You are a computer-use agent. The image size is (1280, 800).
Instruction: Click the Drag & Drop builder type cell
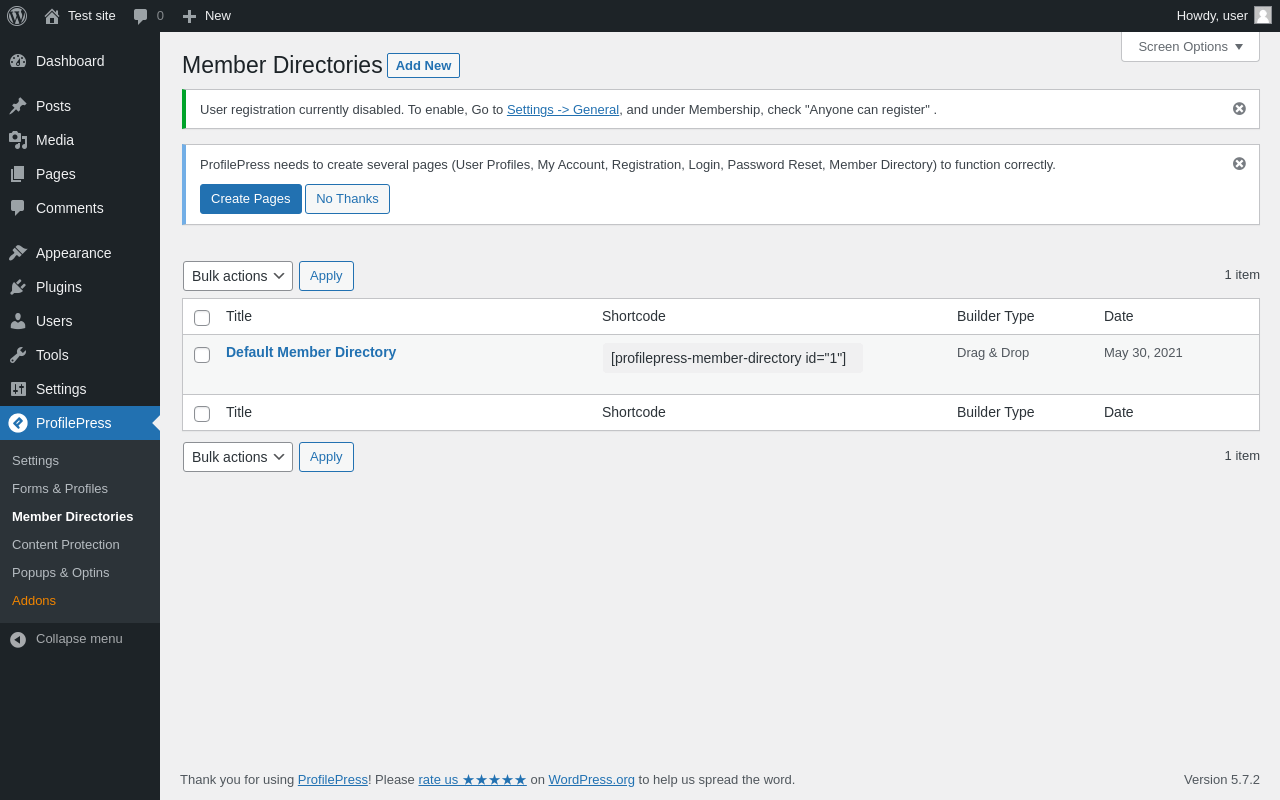pyautogui.click(x=993, y=353)
